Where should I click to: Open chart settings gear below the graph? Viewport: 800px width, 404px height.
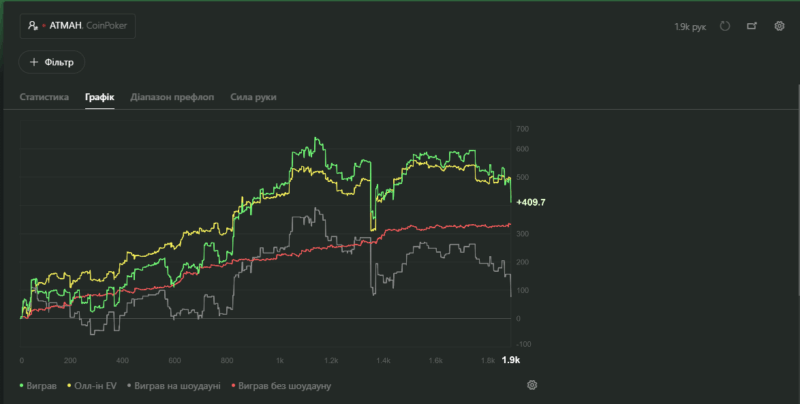[532, 385]
